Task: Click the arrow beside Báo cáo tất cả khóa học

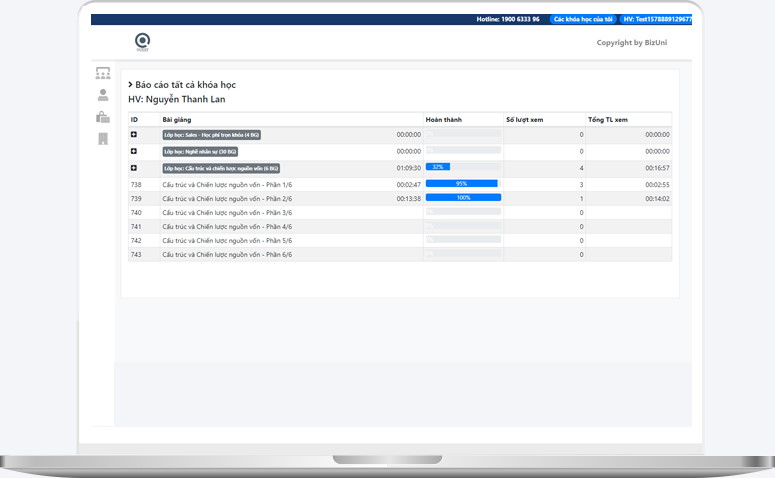Action: pyautogui.click(x=130, y=85)
